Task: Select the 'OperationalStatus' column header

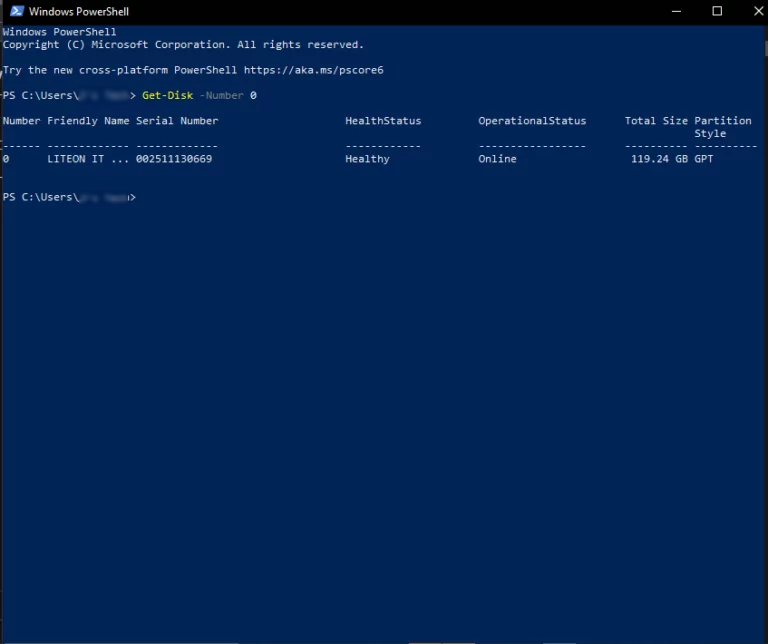Action: 532,121
